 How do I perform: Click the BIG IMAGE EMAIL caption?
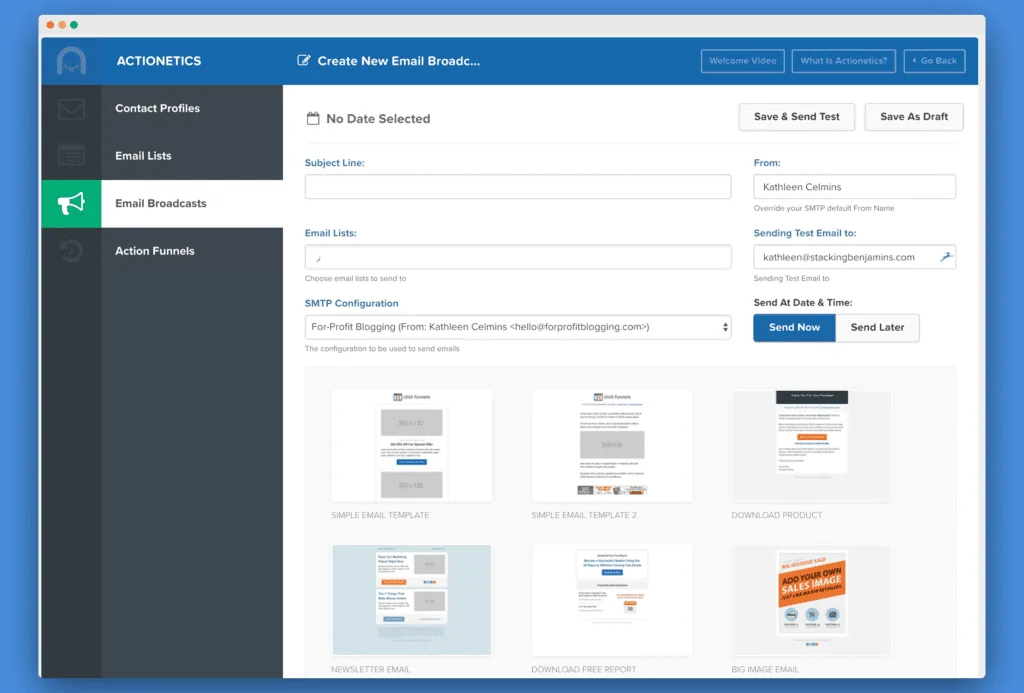[765, 669]
